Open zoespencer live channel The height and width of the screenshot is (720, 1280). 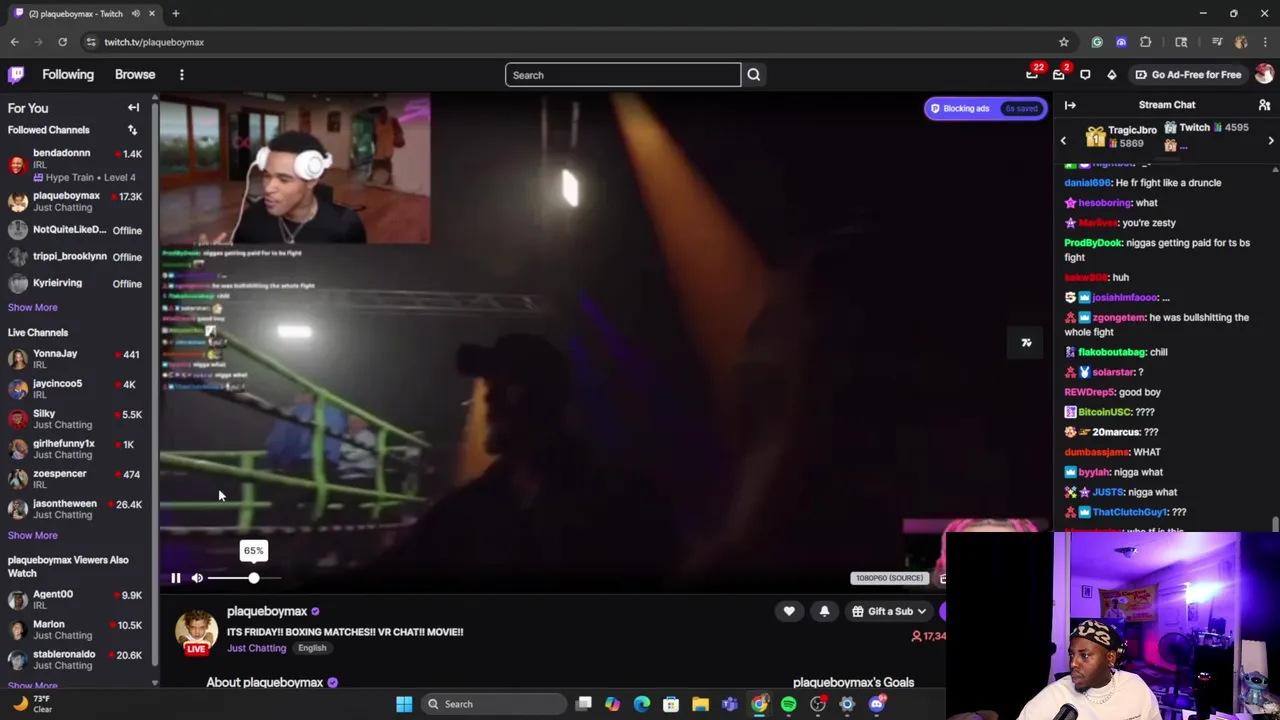click(75, 479)
